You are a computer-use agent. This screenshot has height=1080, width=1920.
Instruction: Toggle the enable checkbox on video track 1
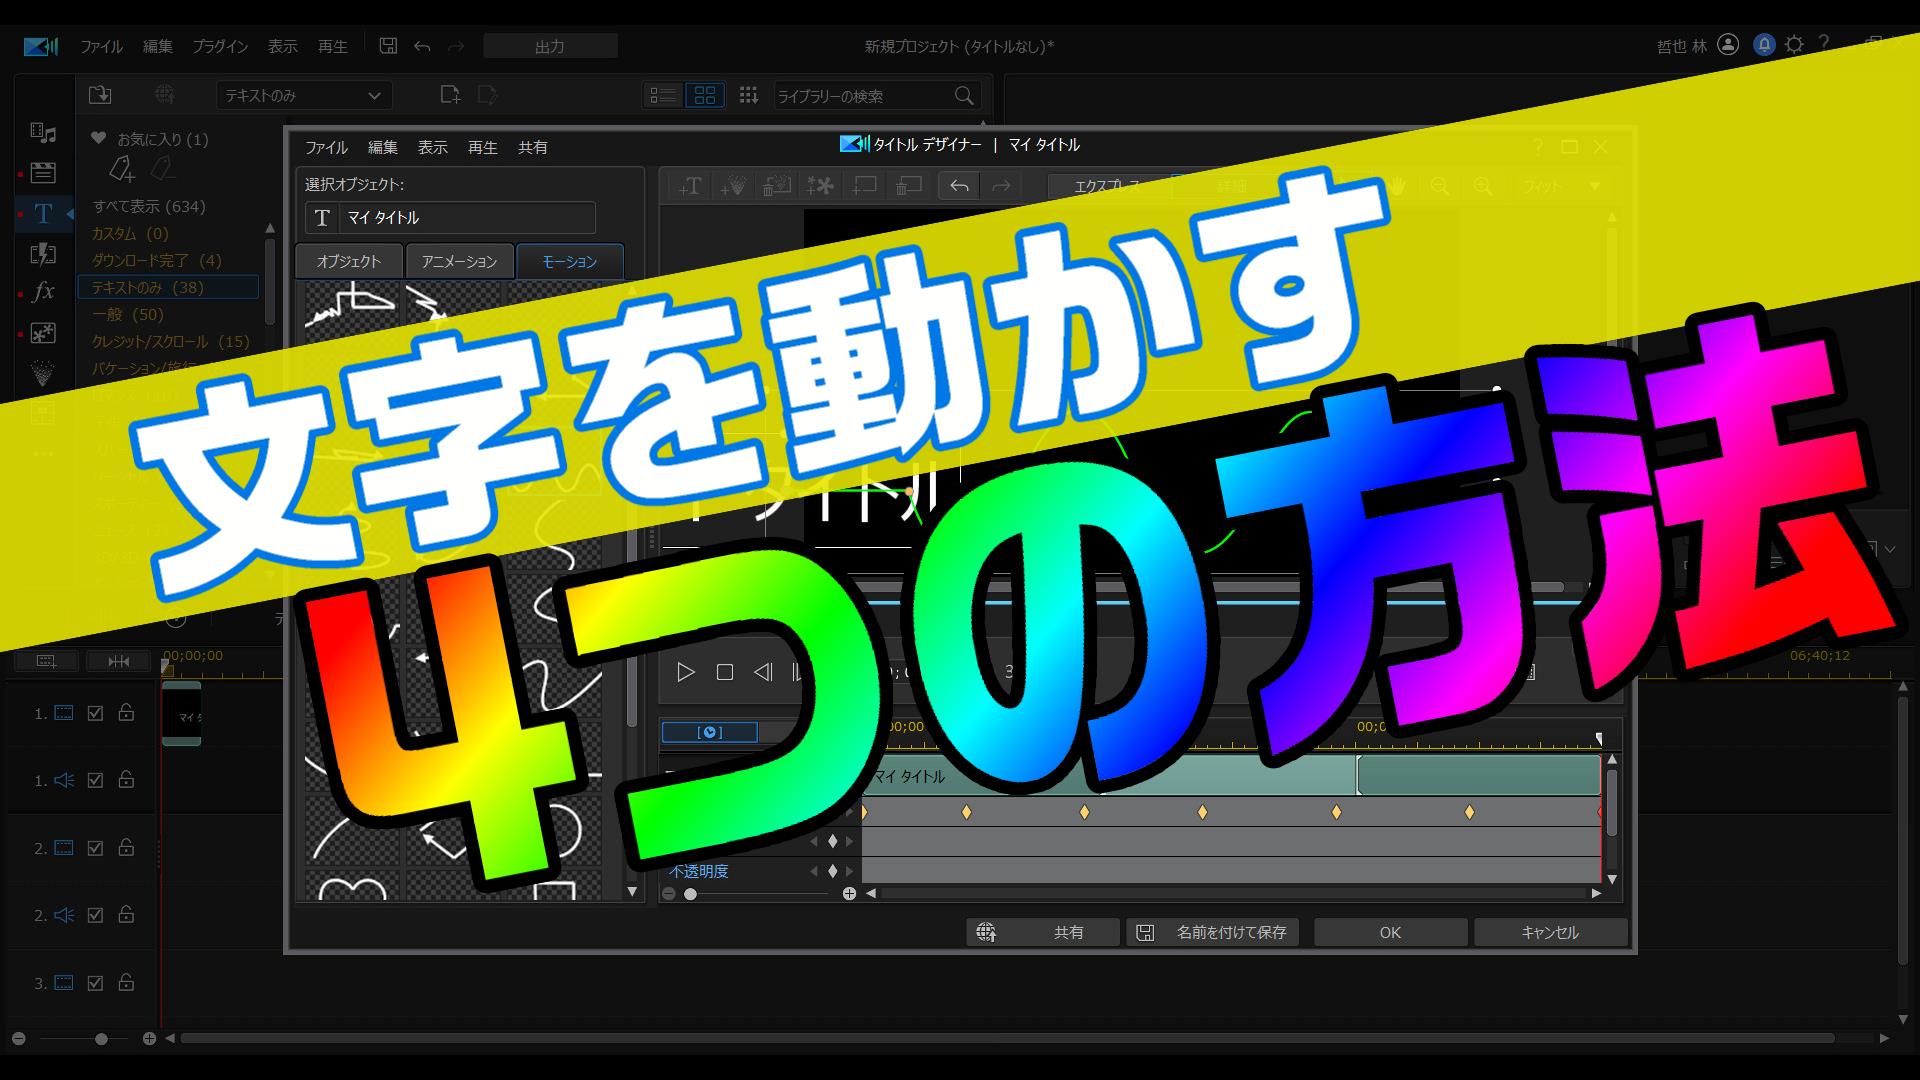pos(95,713)
